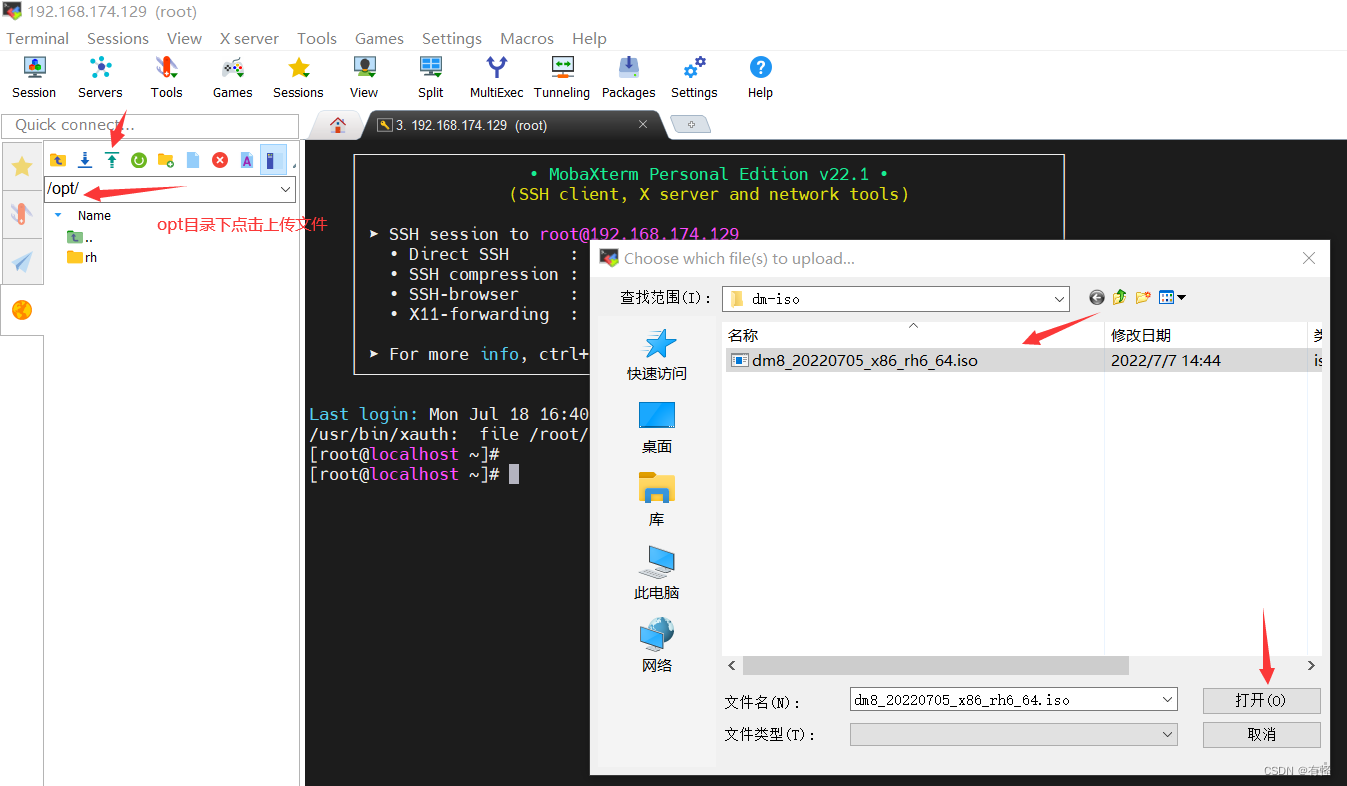Screen dimensions: 1347x786
Task: Click the green upload icon in file browser
Action: (x=110, y=159)
